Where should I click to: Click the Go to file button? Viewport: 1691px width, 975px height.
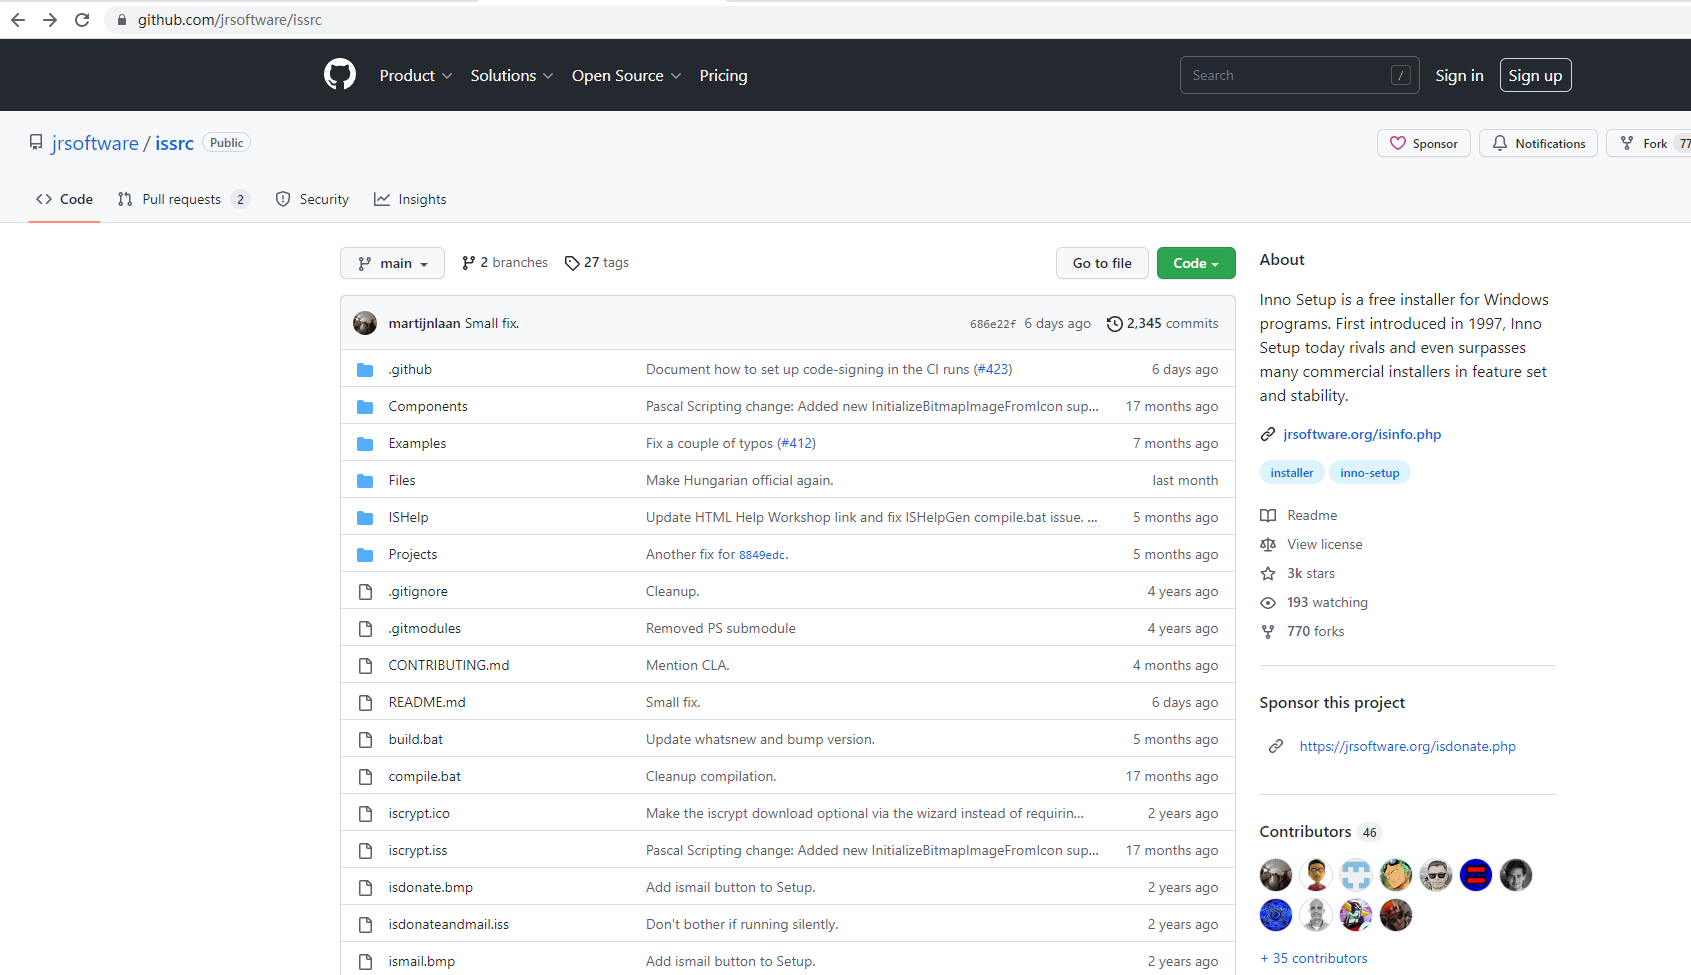pos(1102,263)
